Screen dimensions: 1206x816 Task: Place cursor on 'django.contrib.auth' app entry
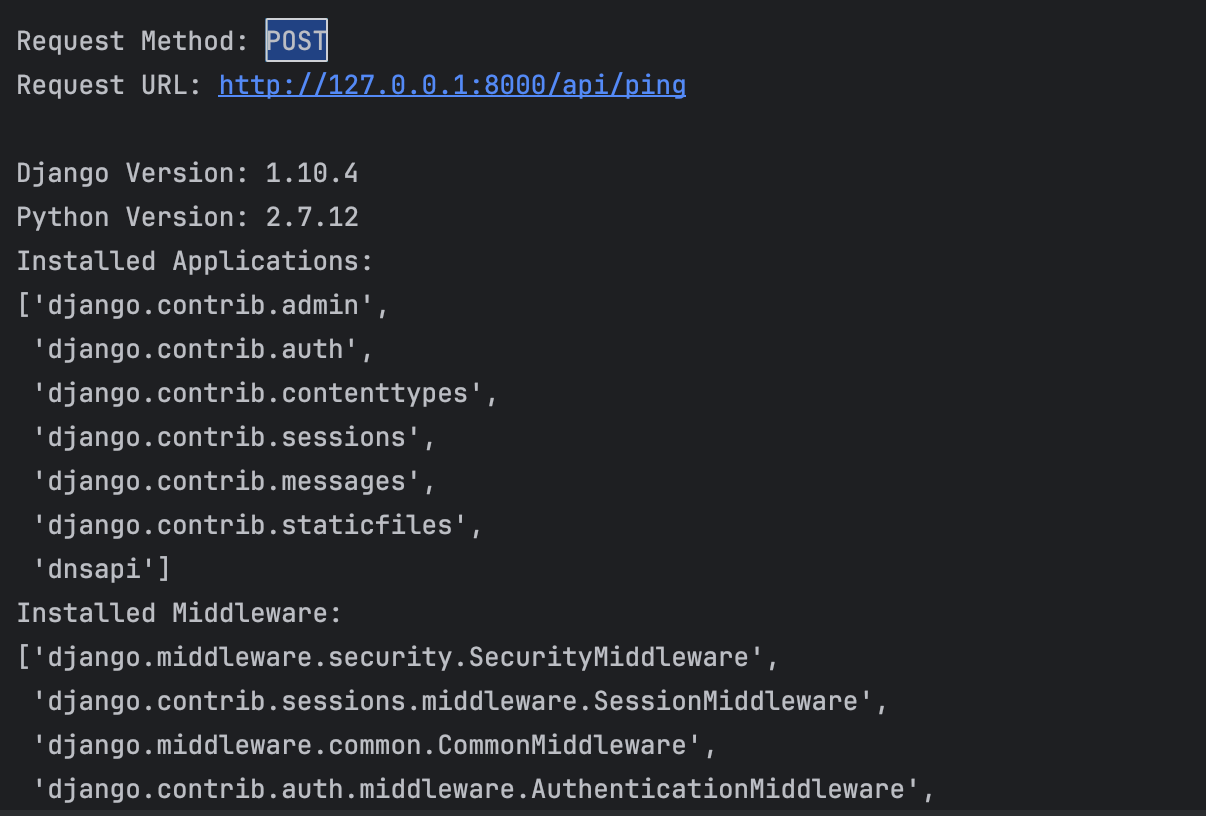tap(202, 349)
